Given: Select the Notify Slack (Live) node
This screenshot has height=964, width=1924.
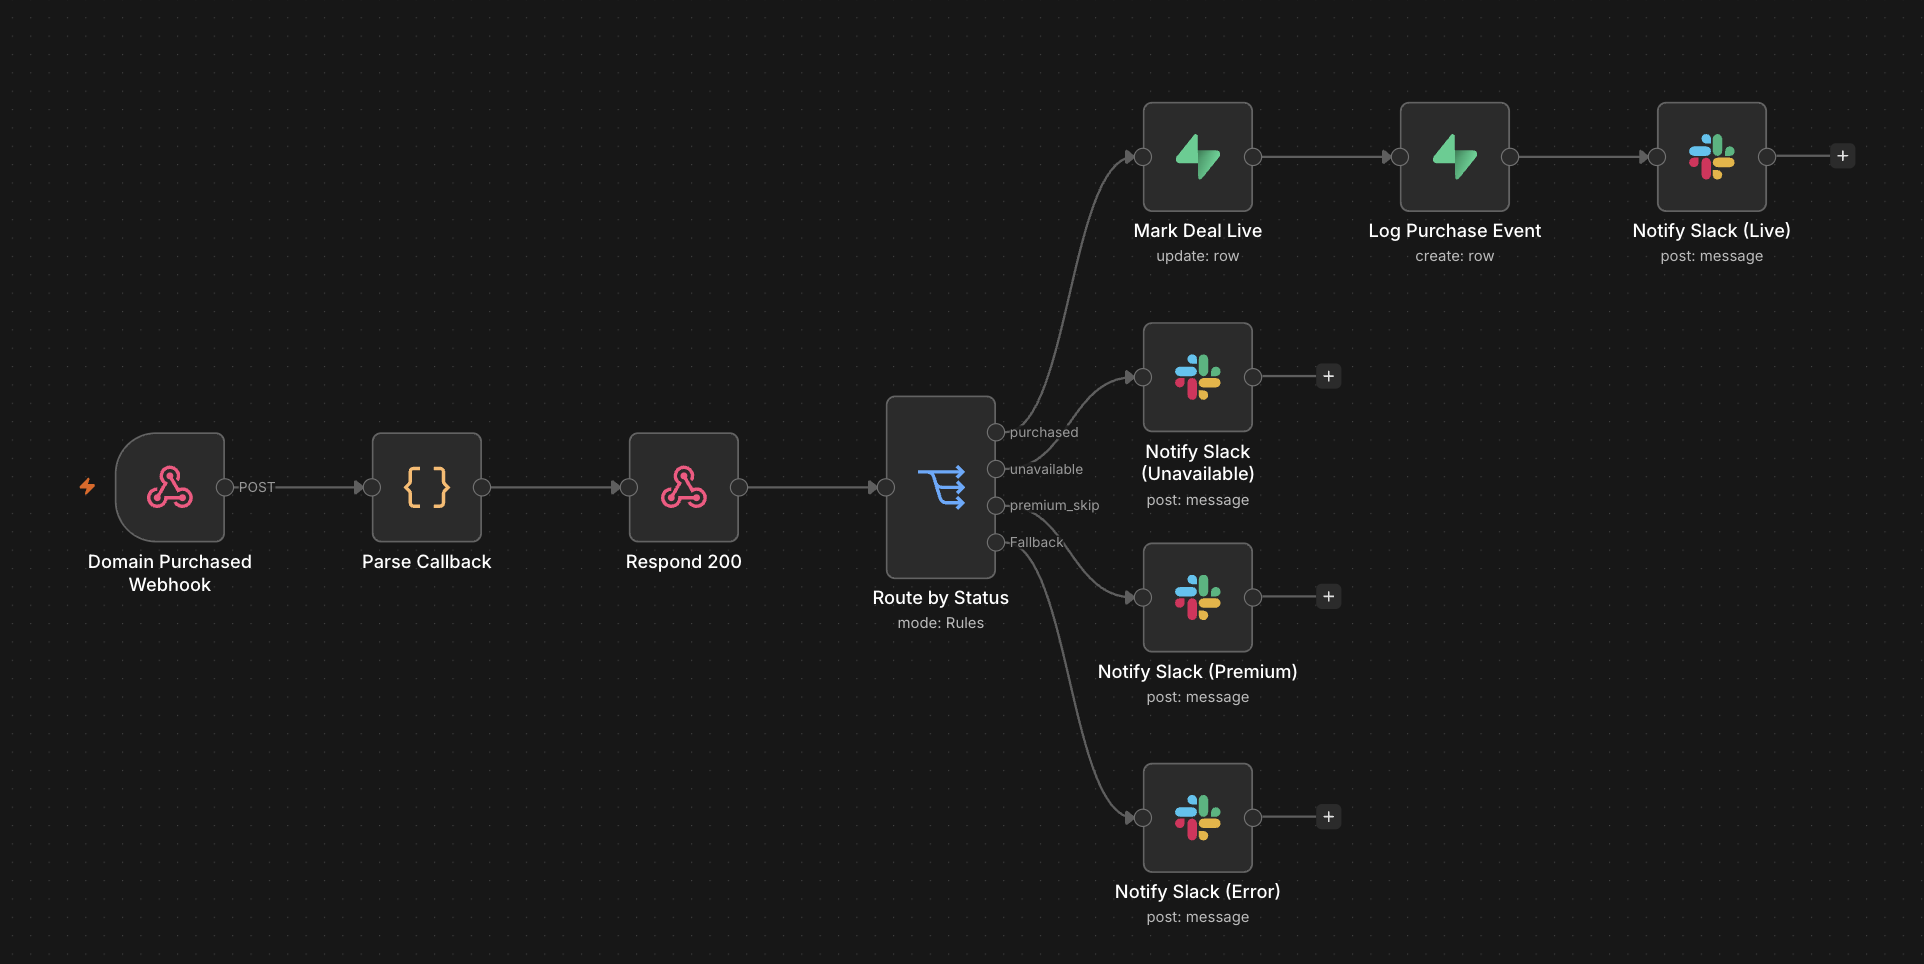Looking at the screenshot, I should coord(1712,157).
